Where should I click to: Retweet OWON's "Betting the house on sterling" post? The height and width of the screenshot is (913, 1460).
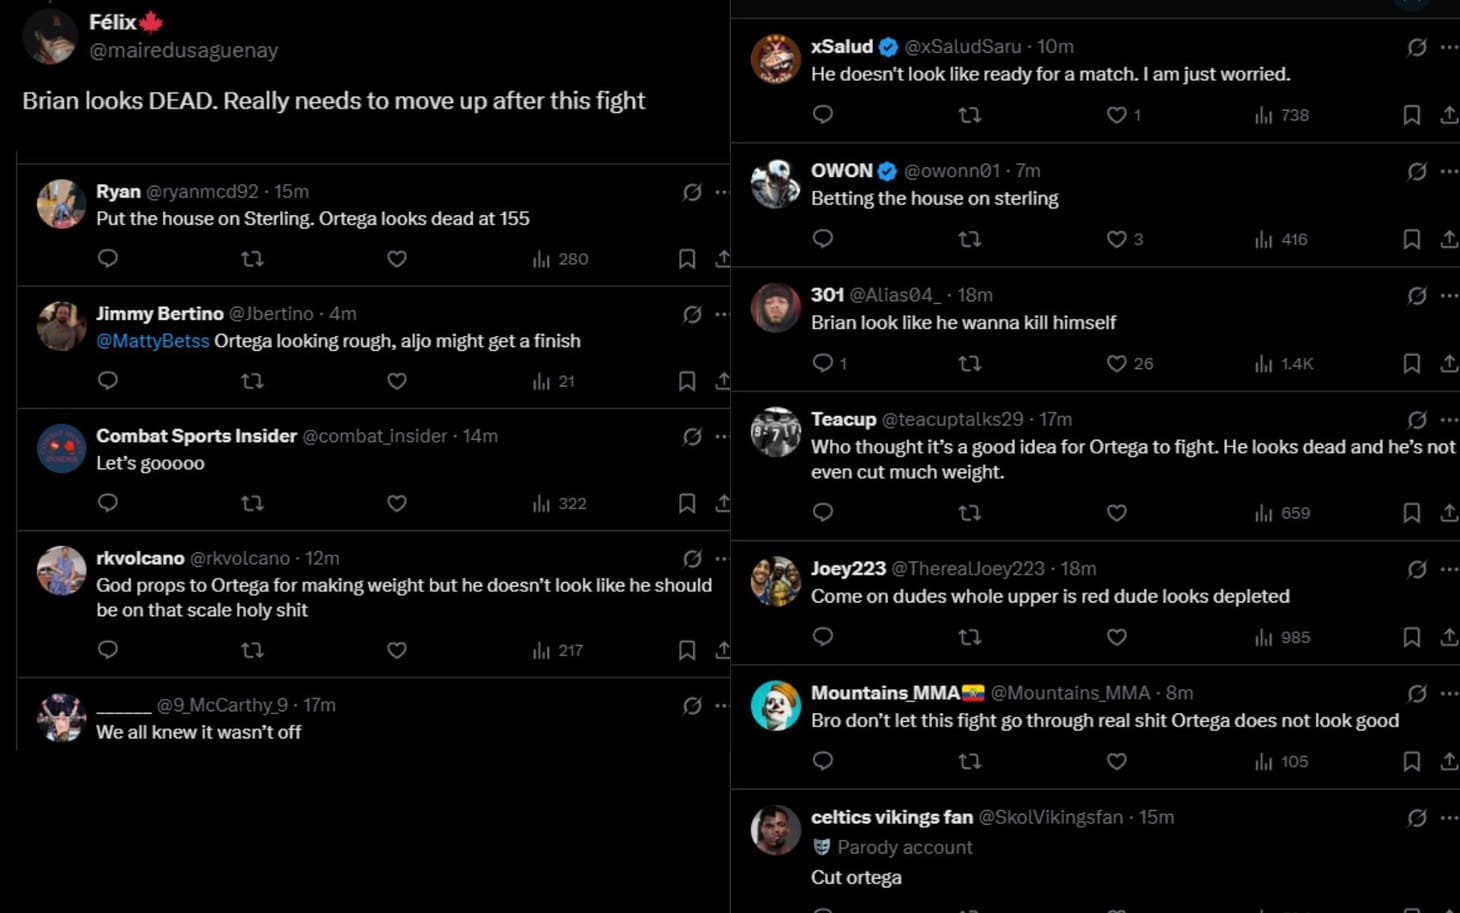[x=969, y=239]
